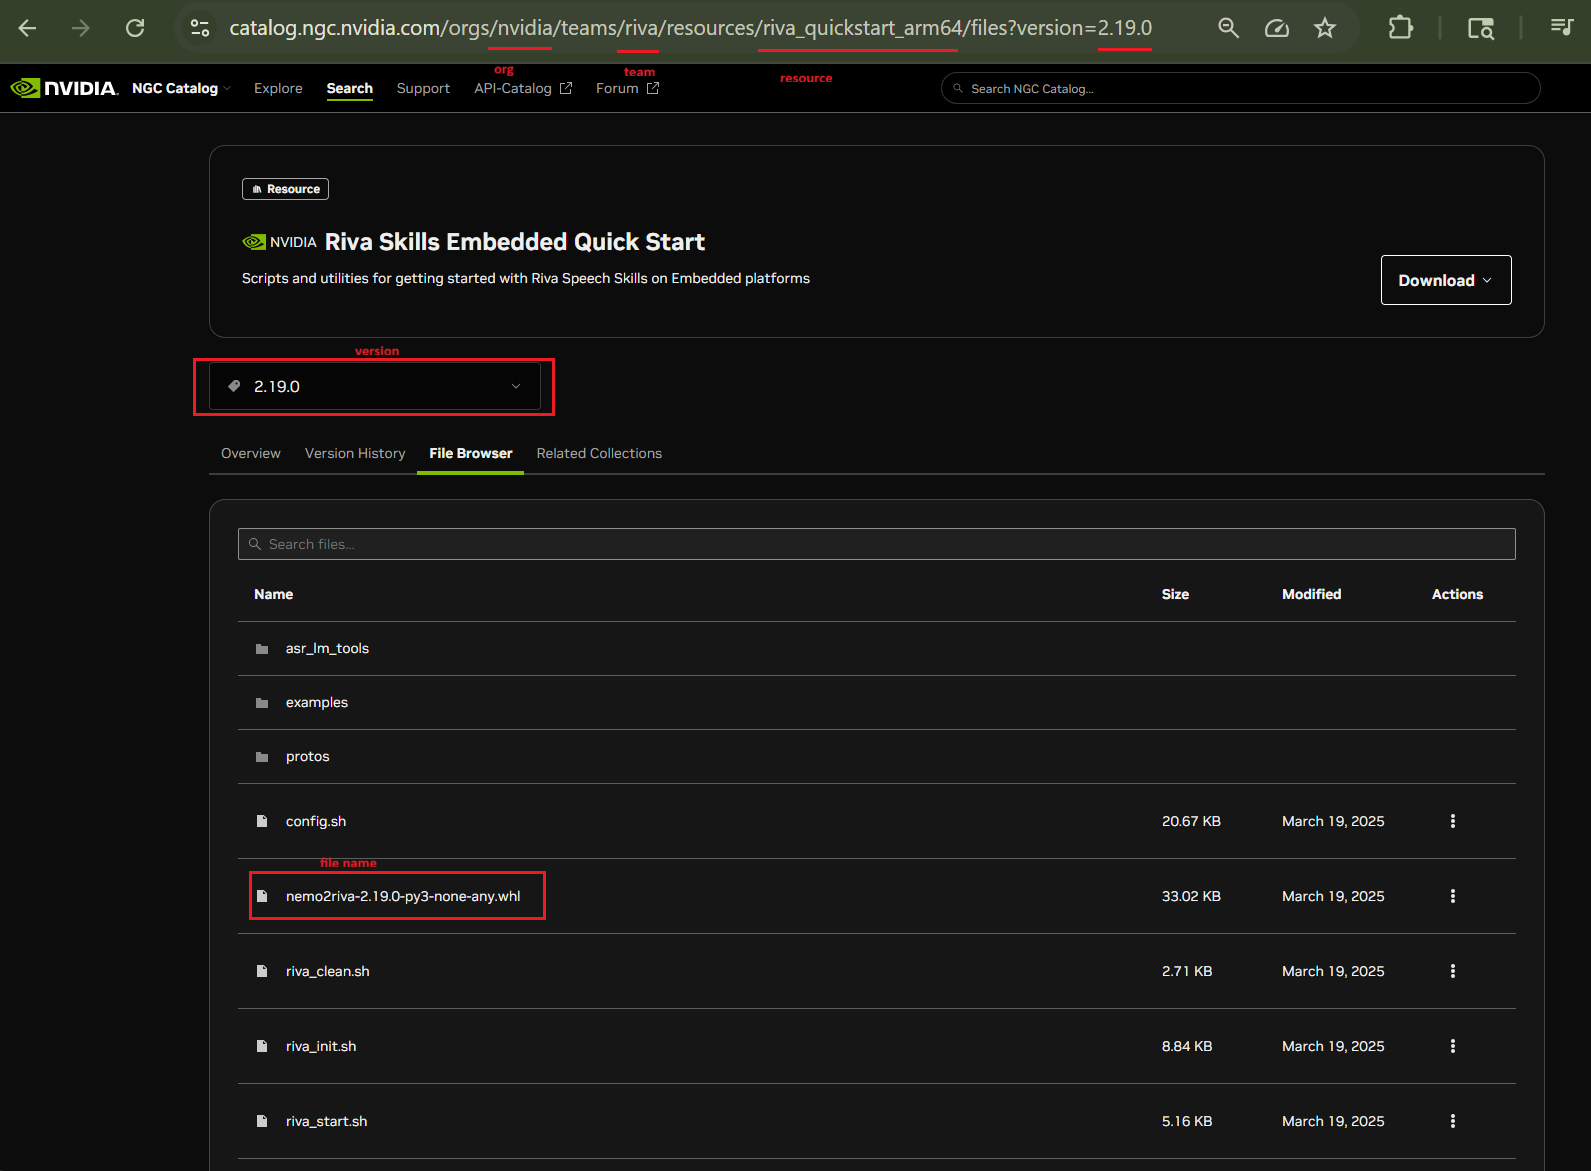The image size is (1591, 1171).
Task: Select config.sh file name
Action: click(x=316, y=821)
